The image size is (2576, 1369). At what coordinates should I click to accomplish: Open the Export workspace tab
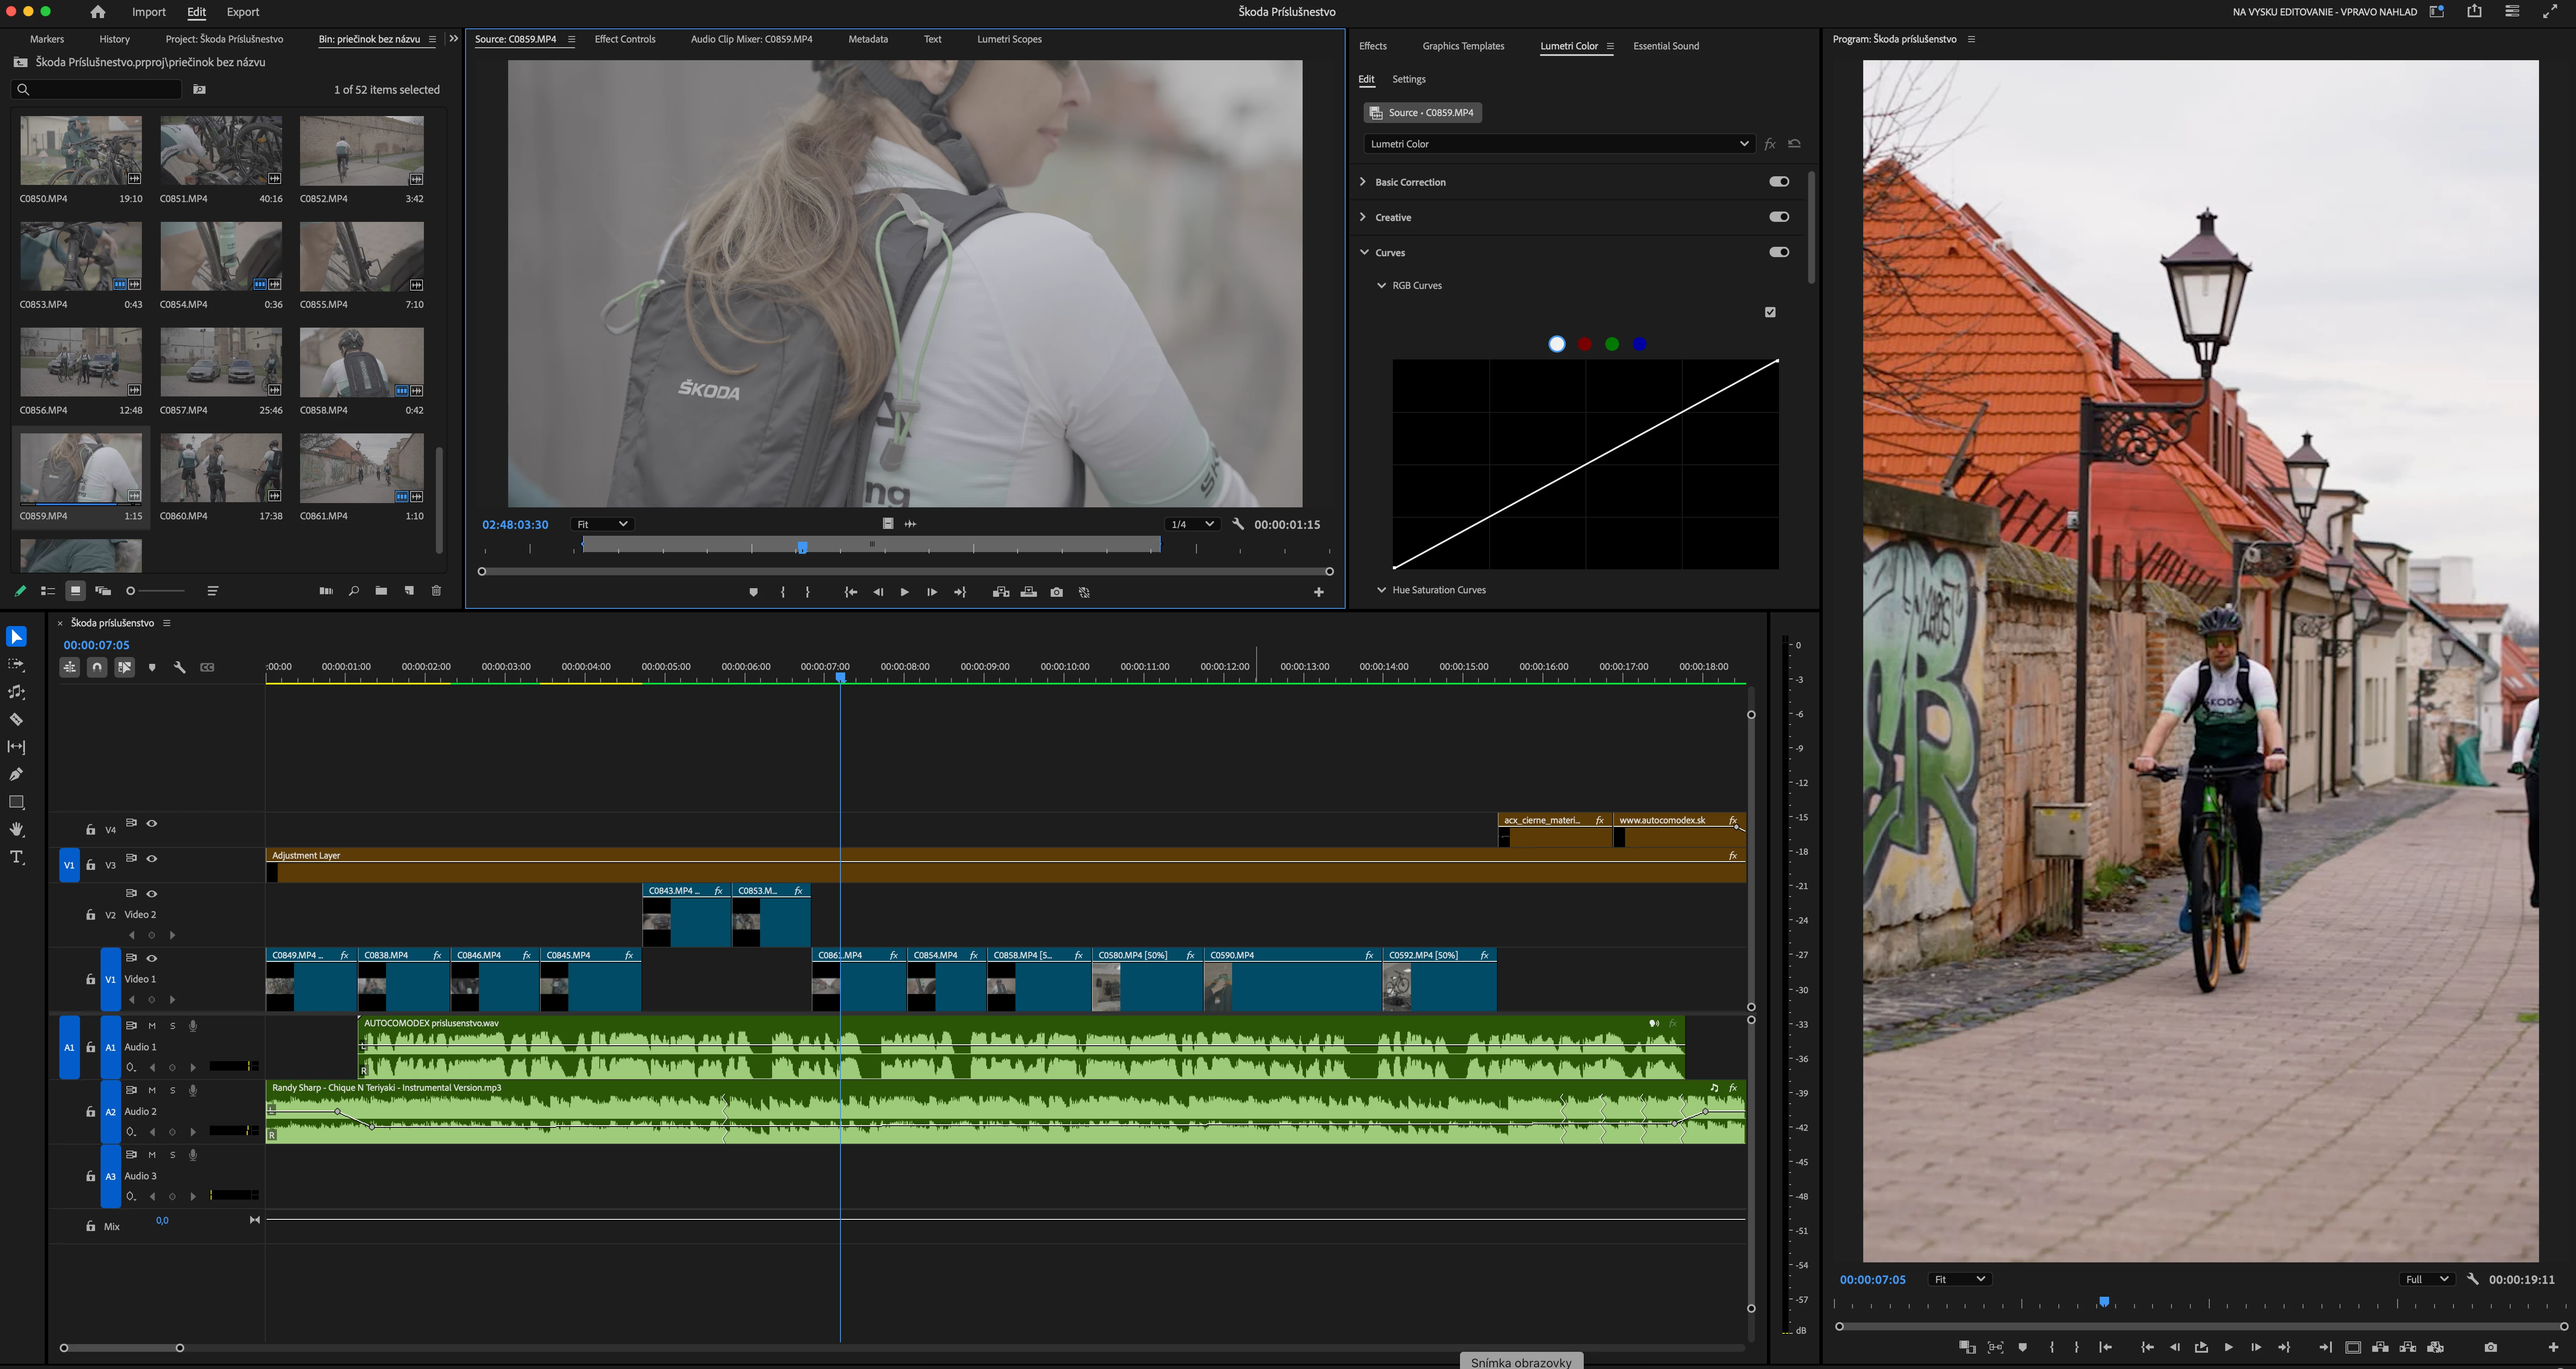242,12
